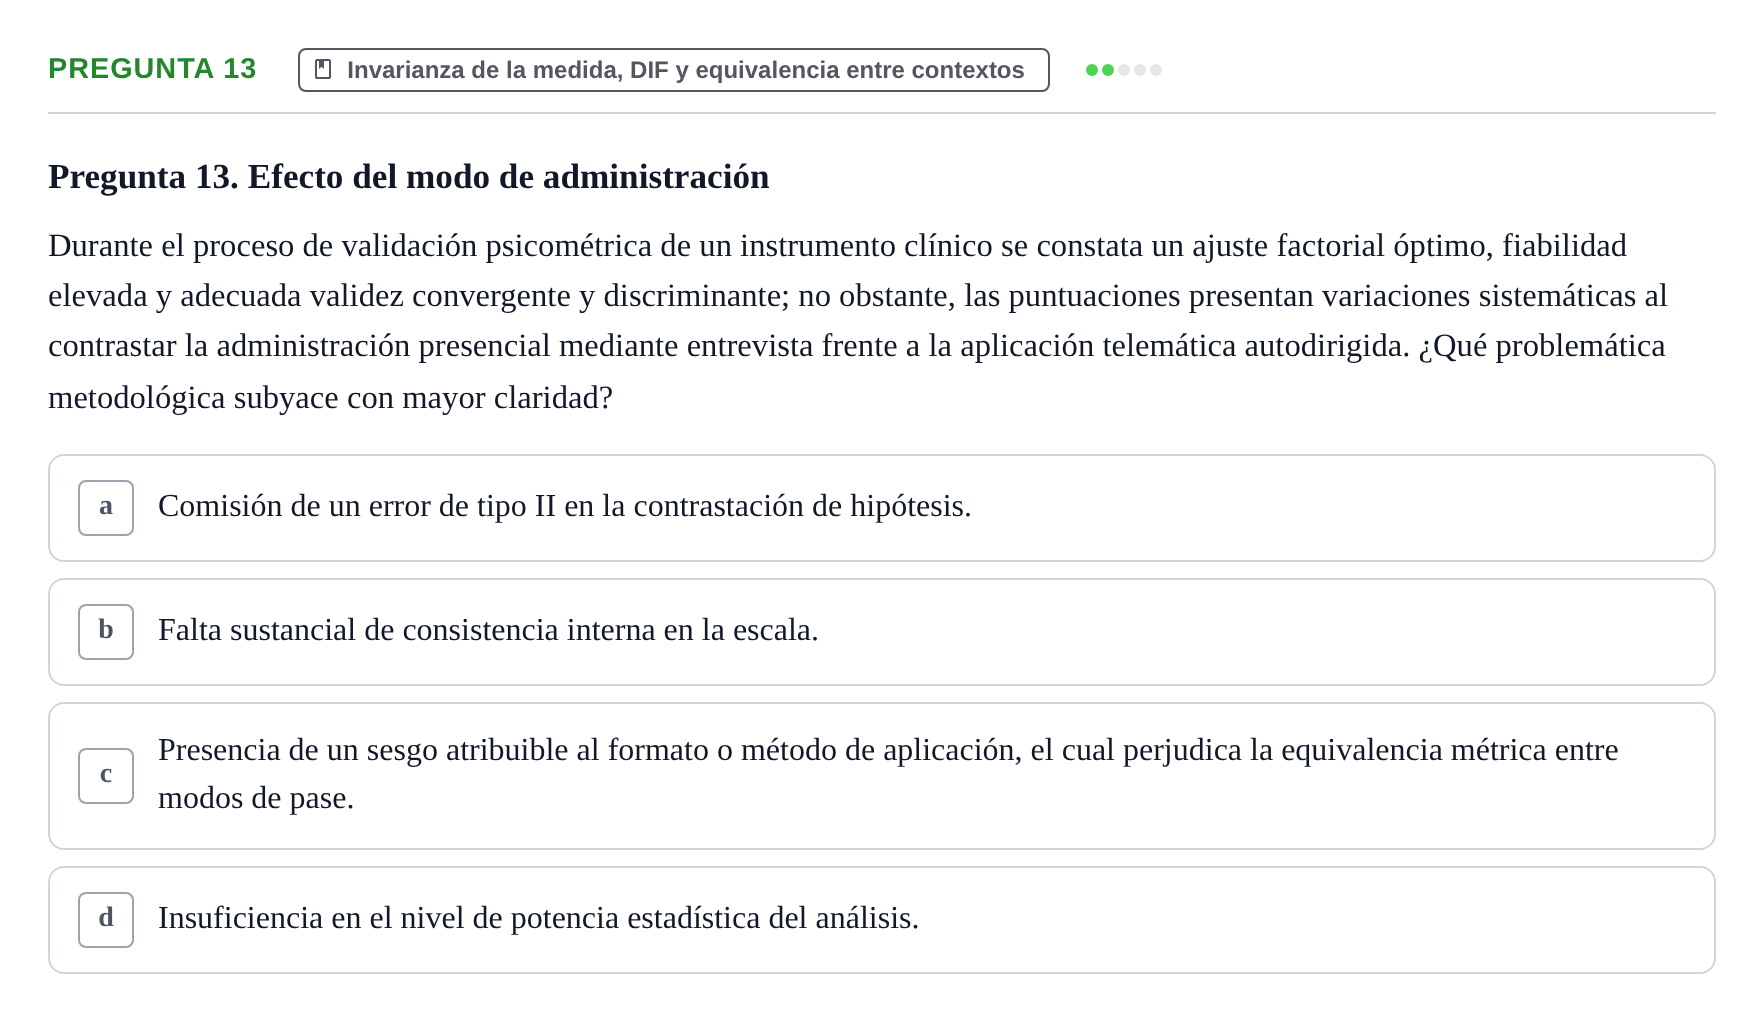Screen dimensions: 1764x1022
Task: Choose answer about consistencia interna
Action: pos(882,632)
